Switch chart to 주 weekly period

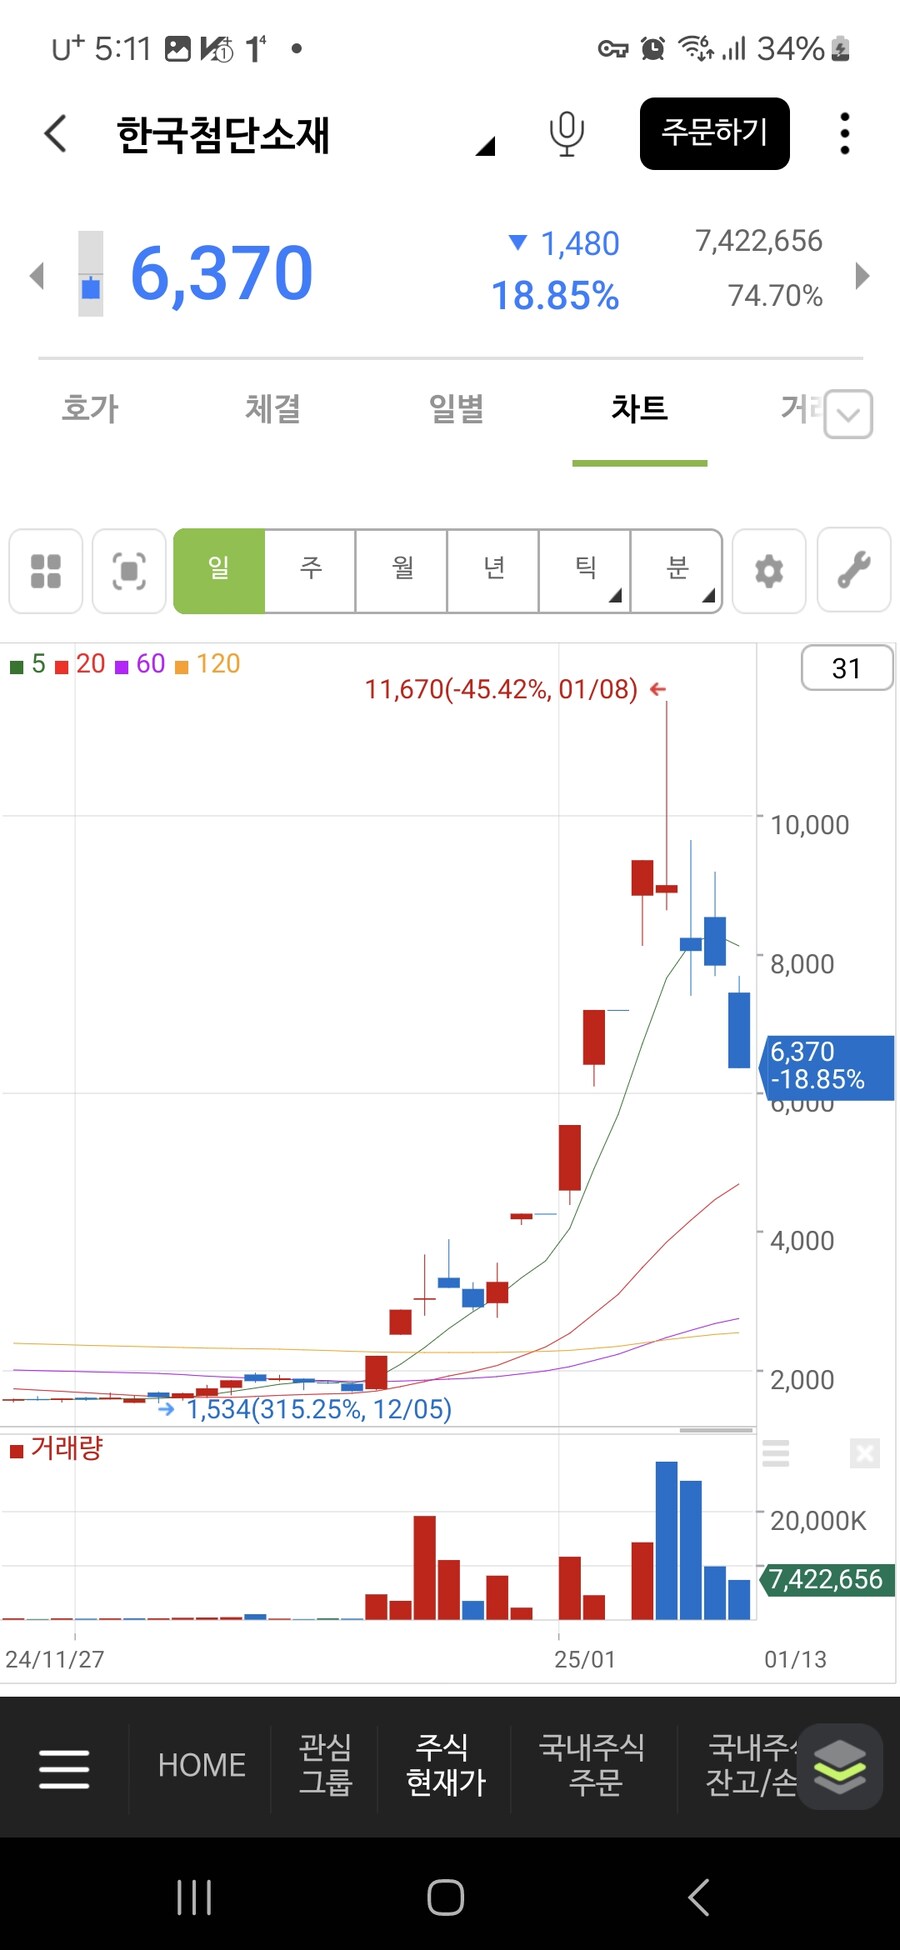coord(311,570)
